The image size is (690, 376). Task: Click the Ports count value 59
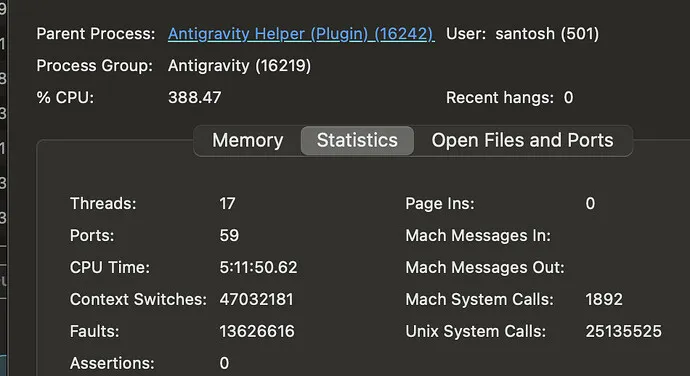(x=229, y=235)
